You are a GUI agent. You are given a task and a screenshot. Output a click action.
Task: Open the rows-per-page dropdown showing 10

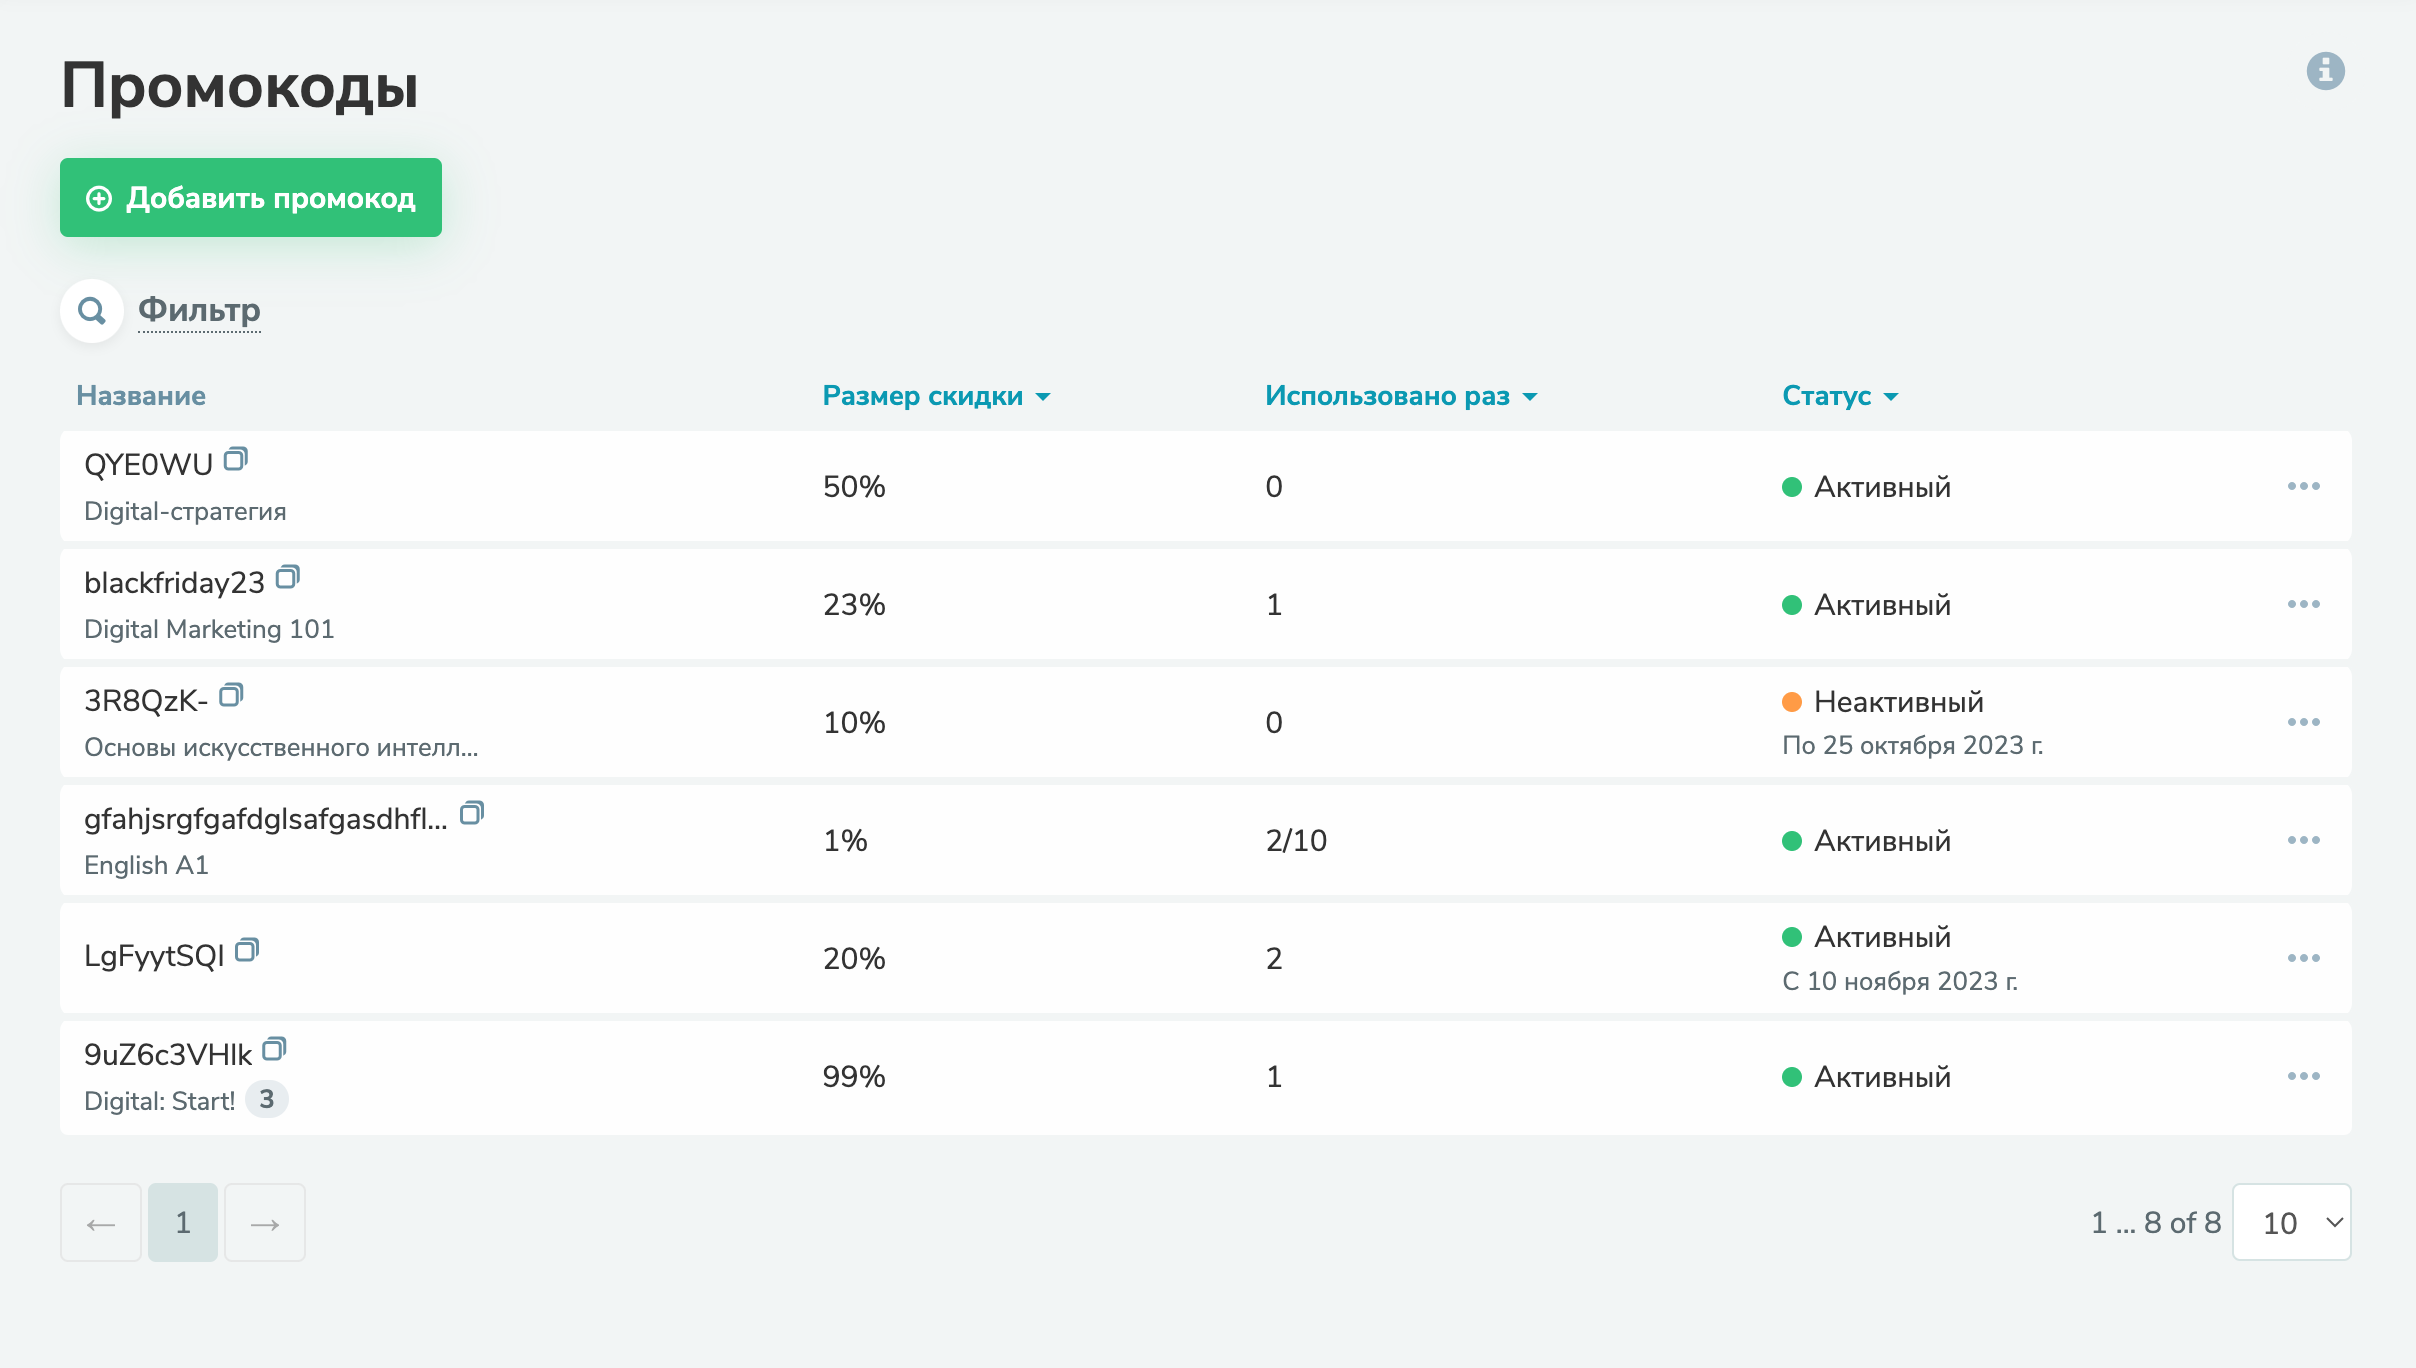click(2291, 1223)
